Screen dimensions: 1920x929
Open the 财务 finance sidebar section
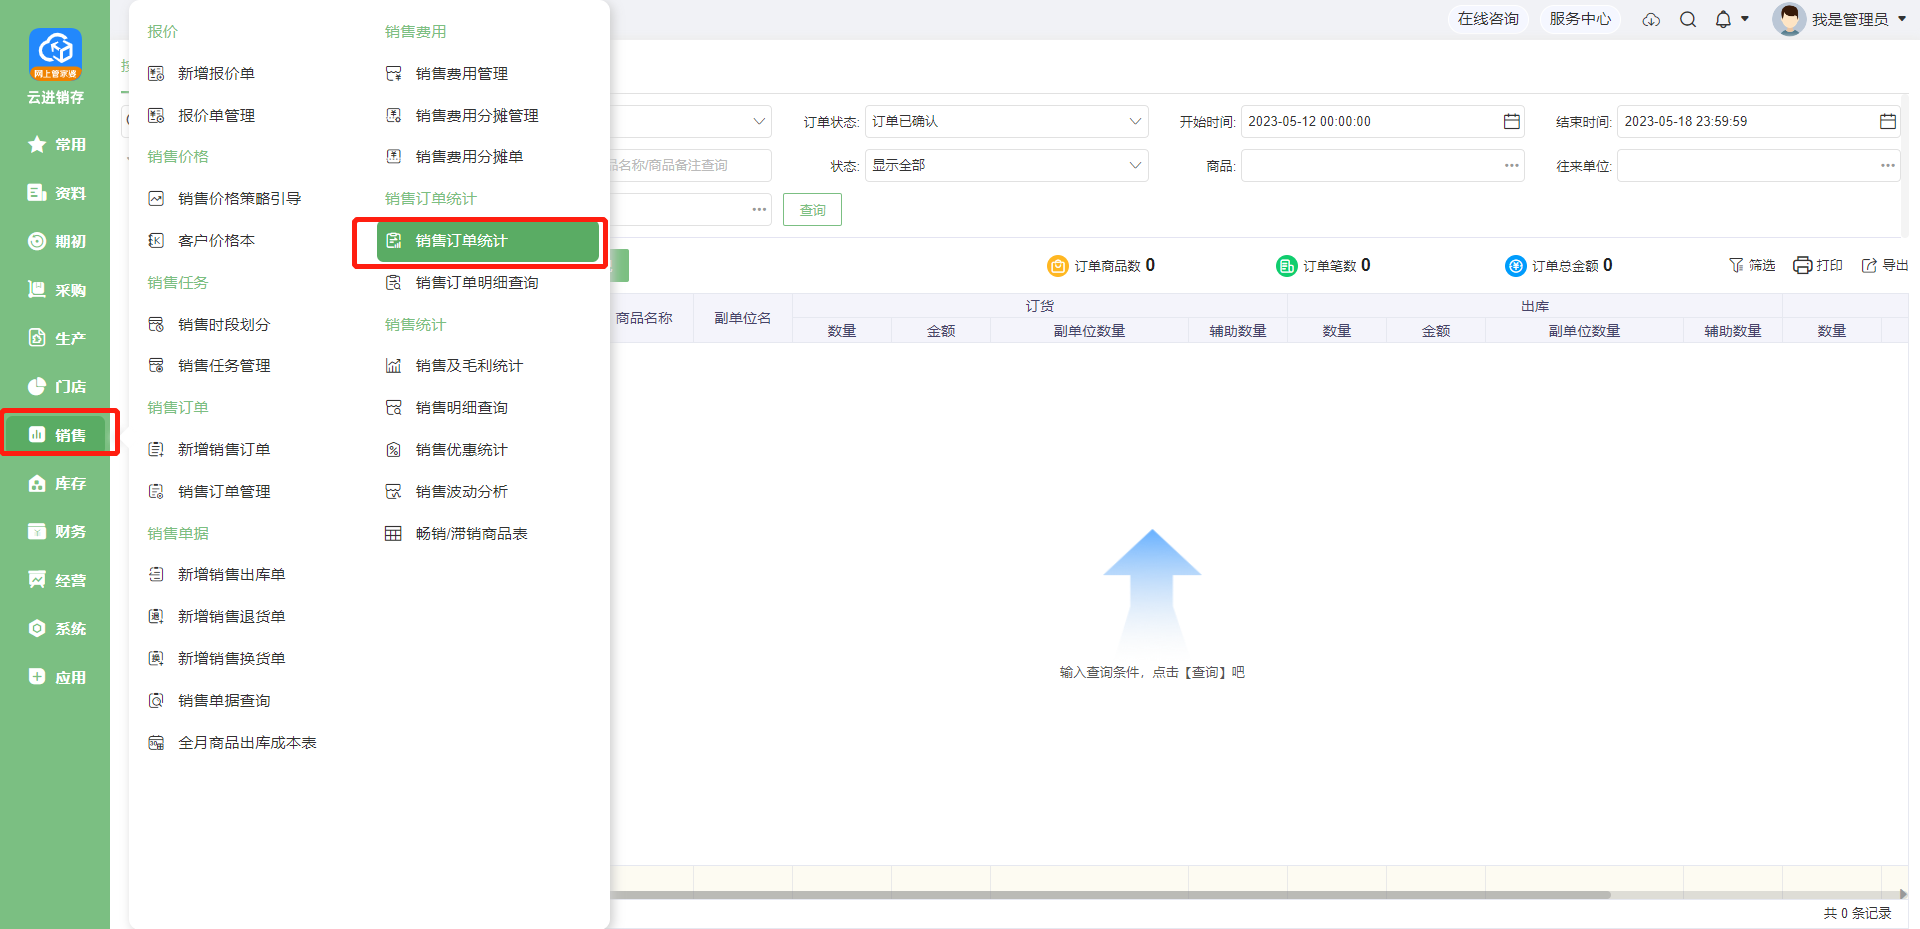(x=55, y=531)
